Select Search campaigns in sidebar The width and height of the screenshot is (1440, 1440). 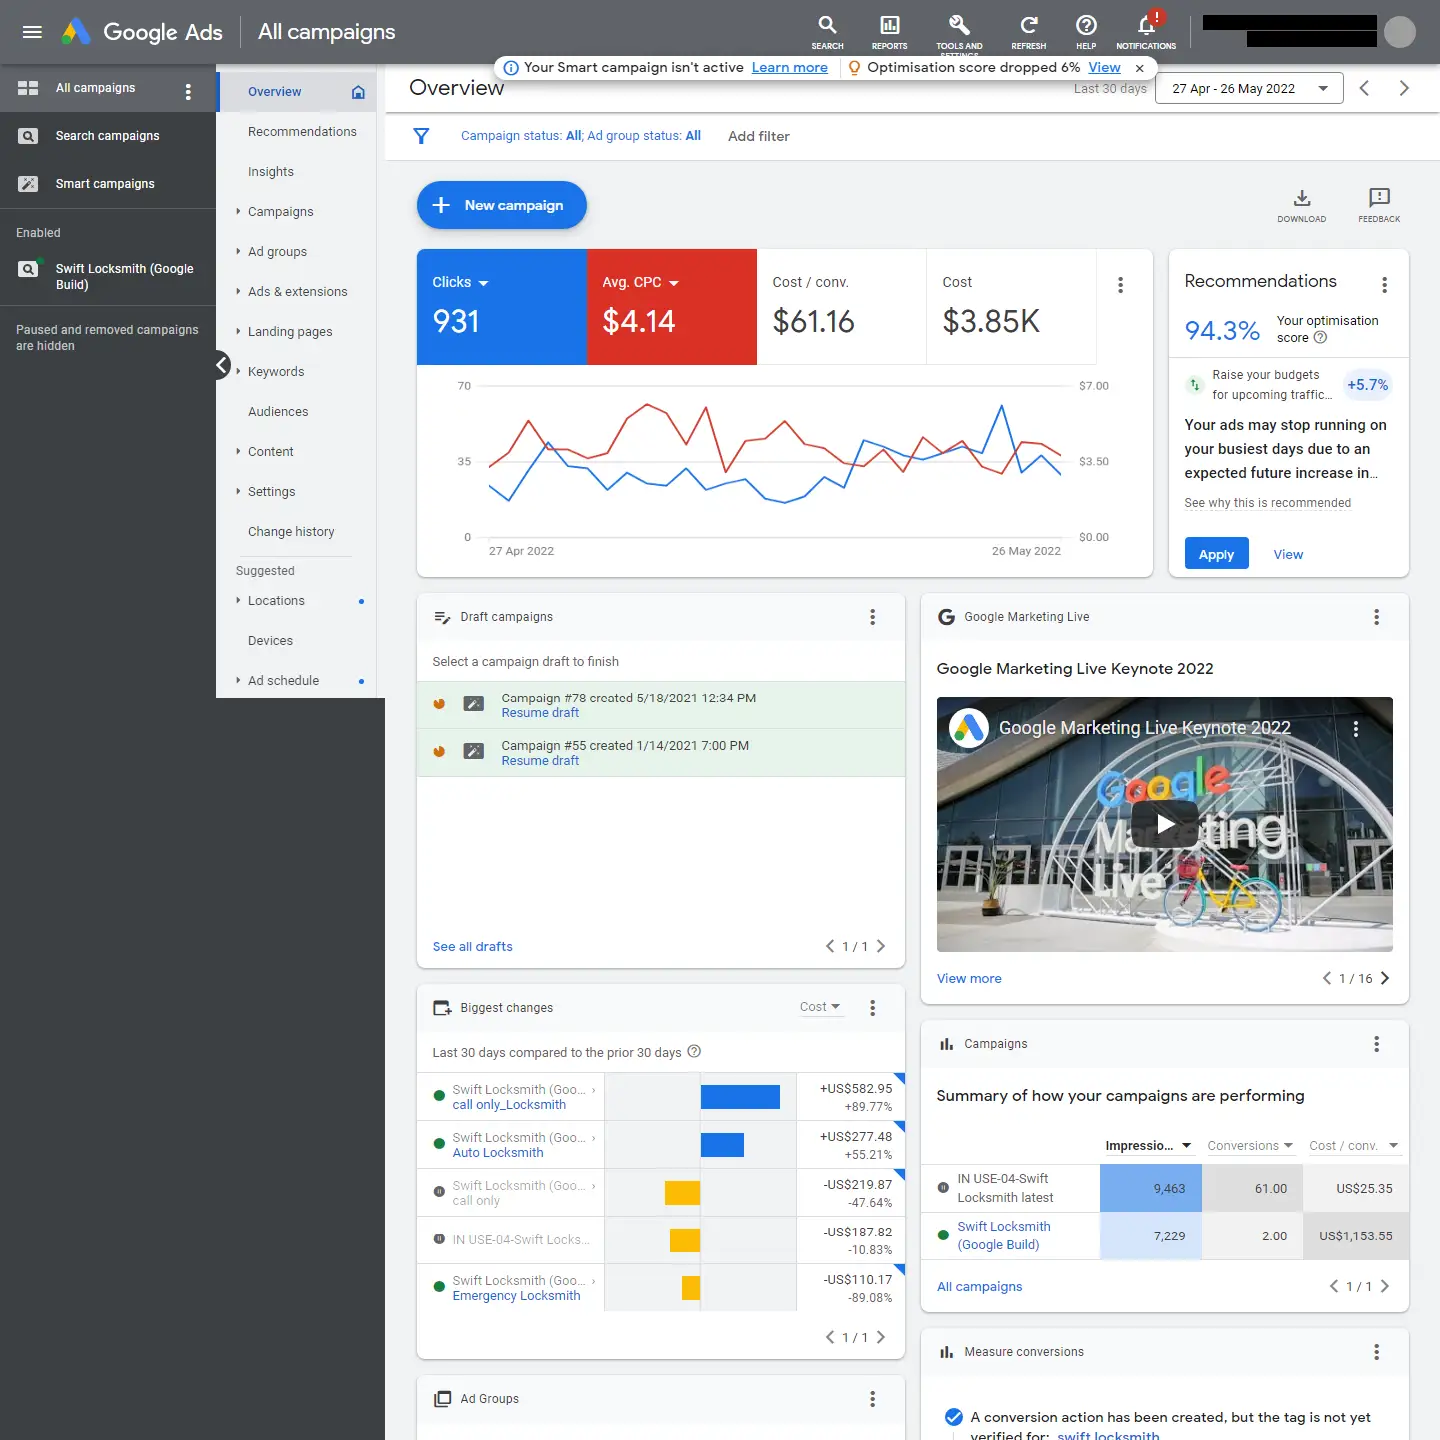tap(108, 136)
